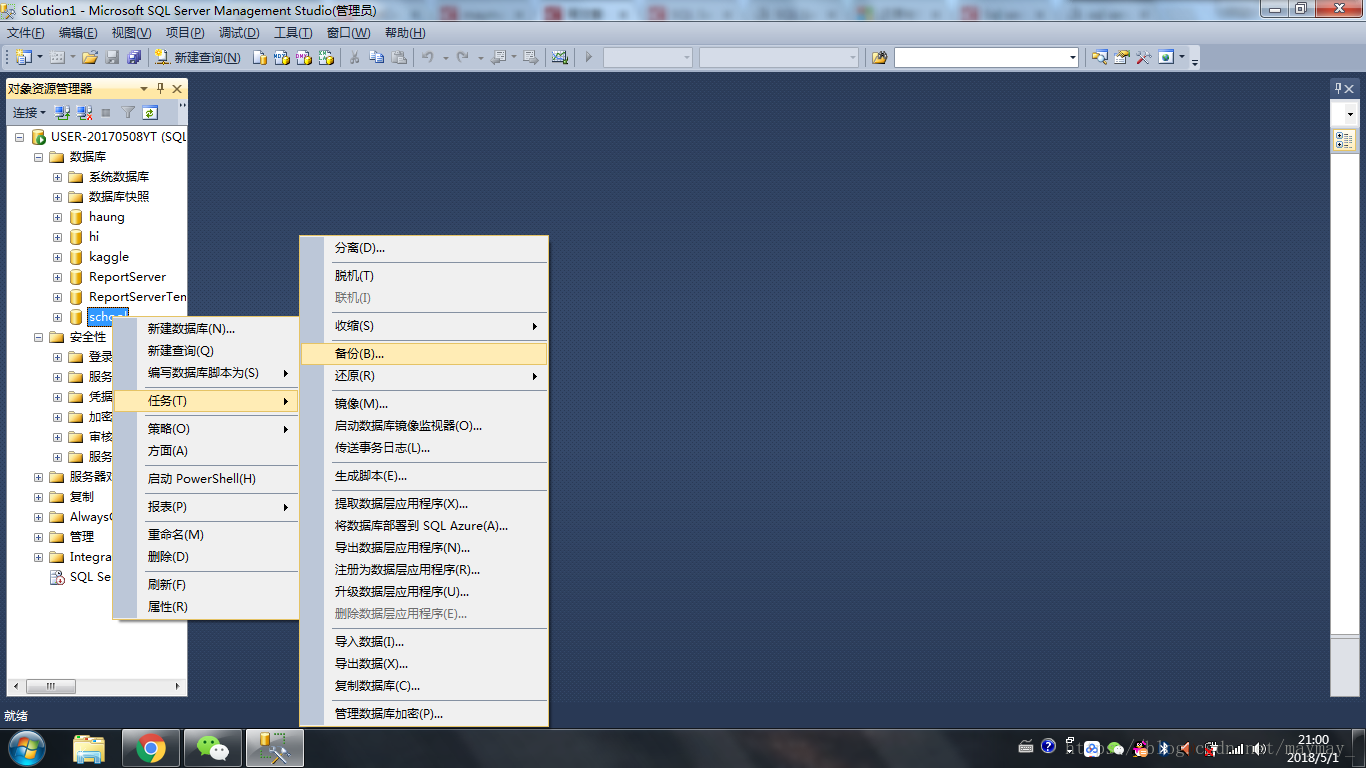
Task: Open 编写数据库脚本为(S) submenu
Action: pyautogui.click(x=205, y=373)
